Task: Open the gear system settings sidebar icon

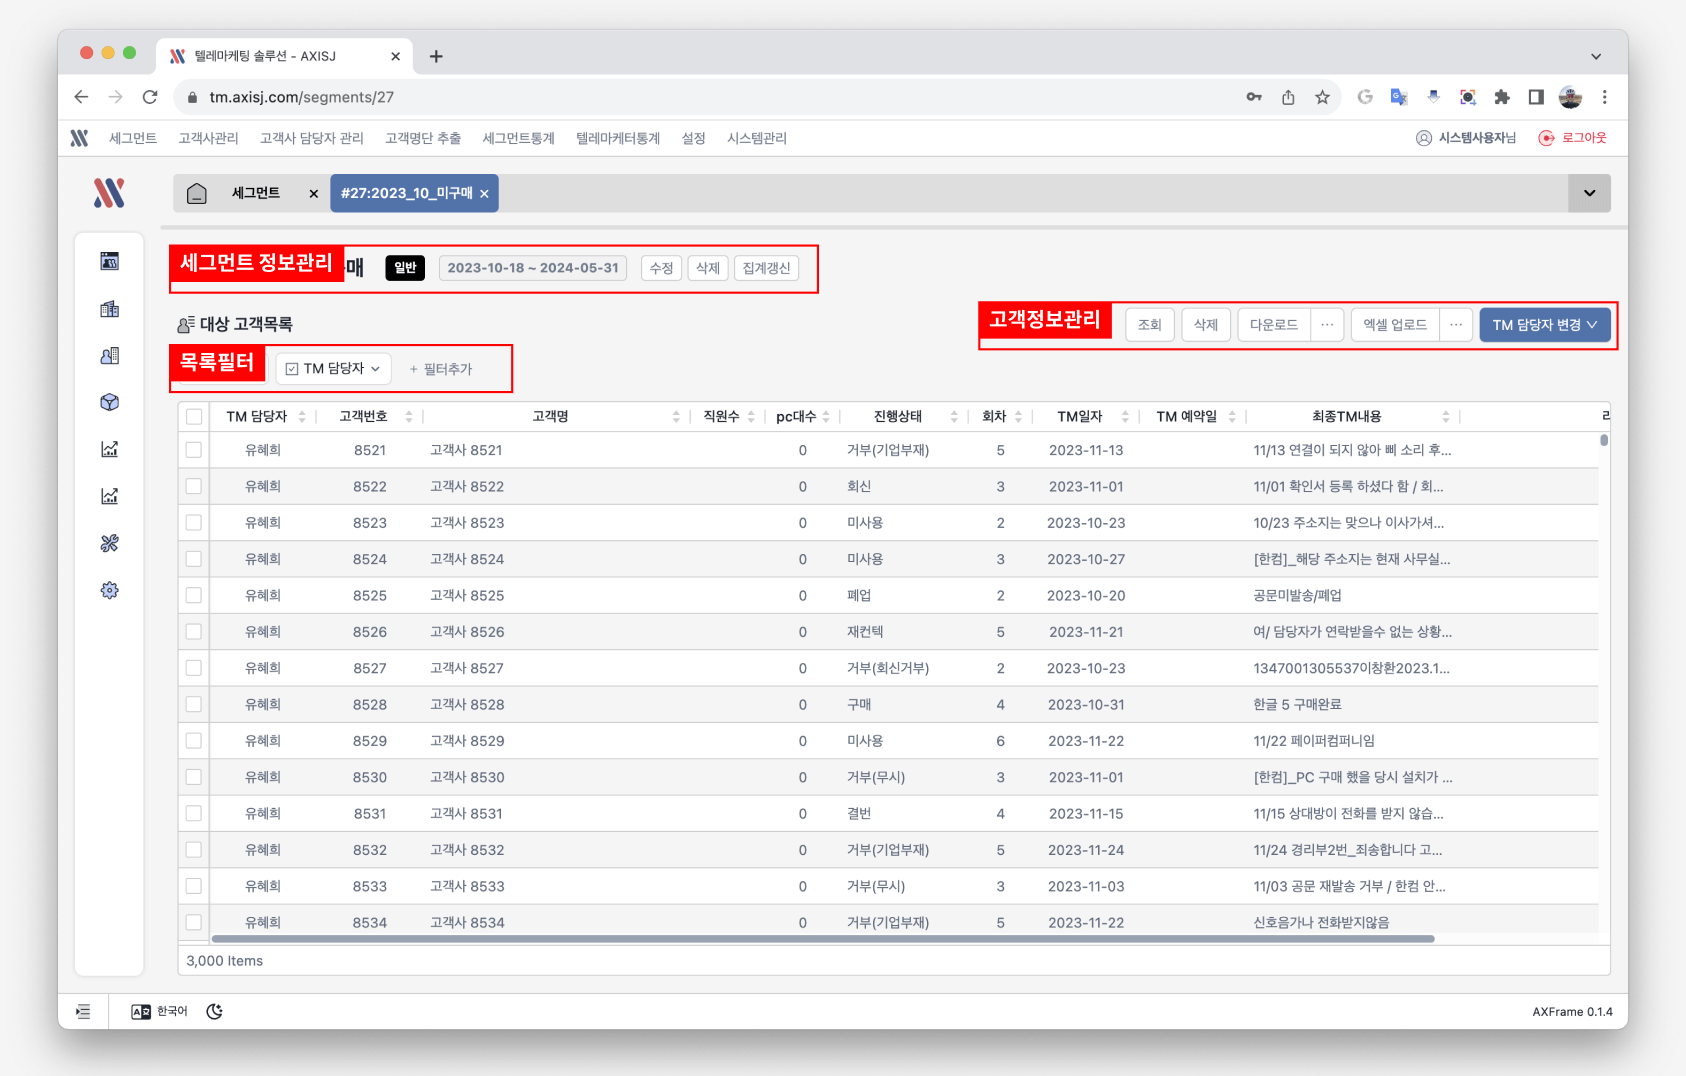Action: click(x=110, y=590)
